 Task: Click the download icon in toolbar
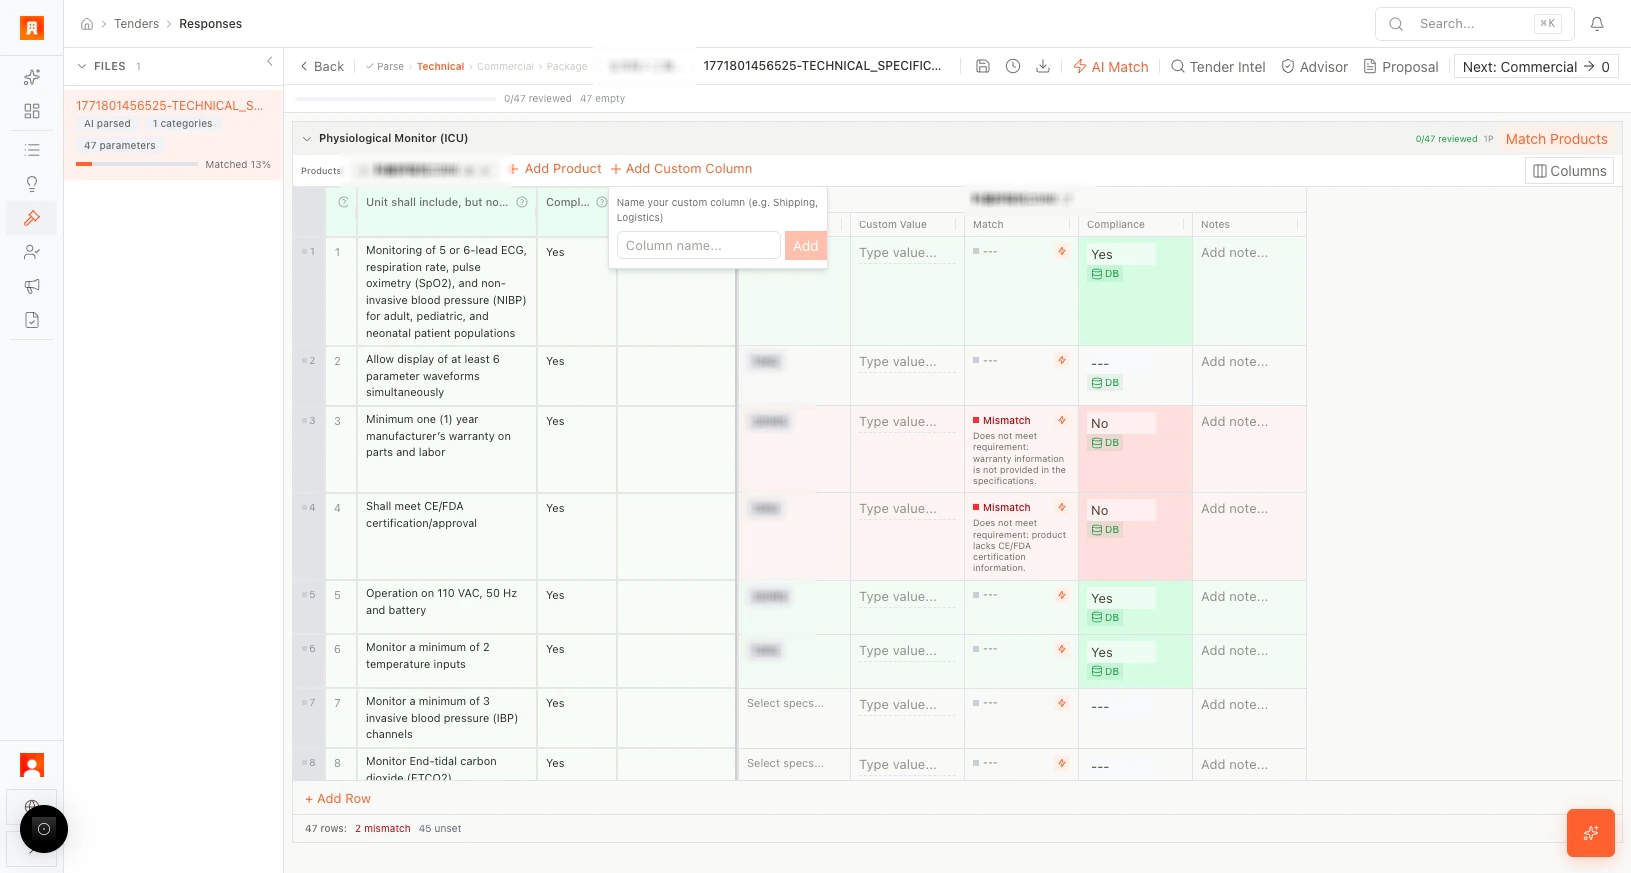tap(1043, 66)
